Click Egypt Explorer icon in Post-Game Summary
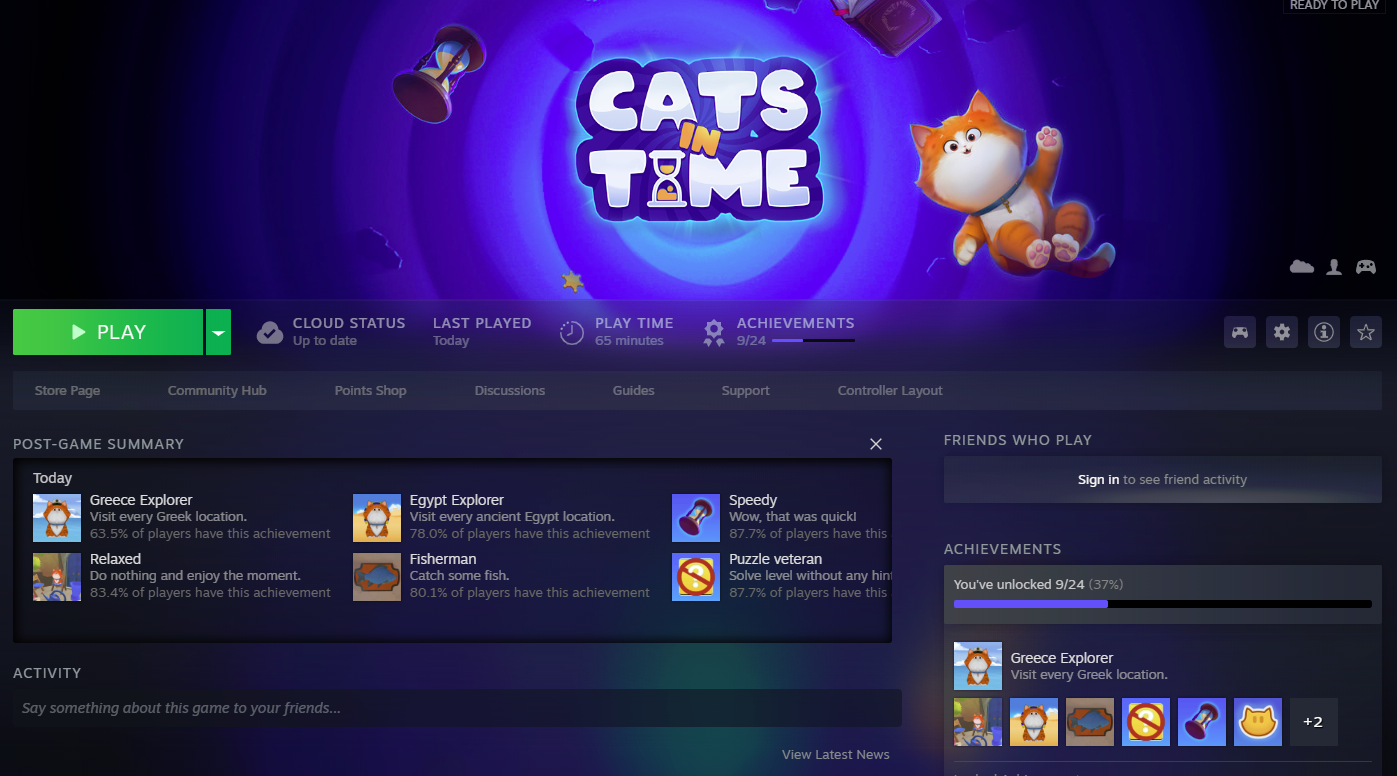The height and width of the screenshot is (776, 1397). pyautogui.click(x=377, y=518)
